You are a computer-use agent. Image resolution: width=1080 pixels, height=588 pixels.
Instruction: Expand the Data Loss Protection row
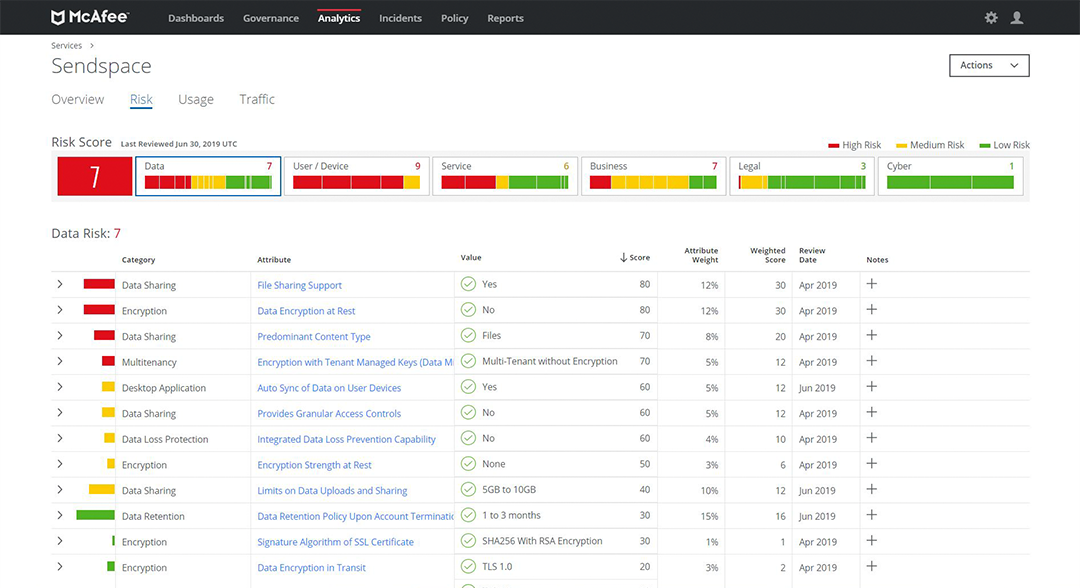[60, 439]
